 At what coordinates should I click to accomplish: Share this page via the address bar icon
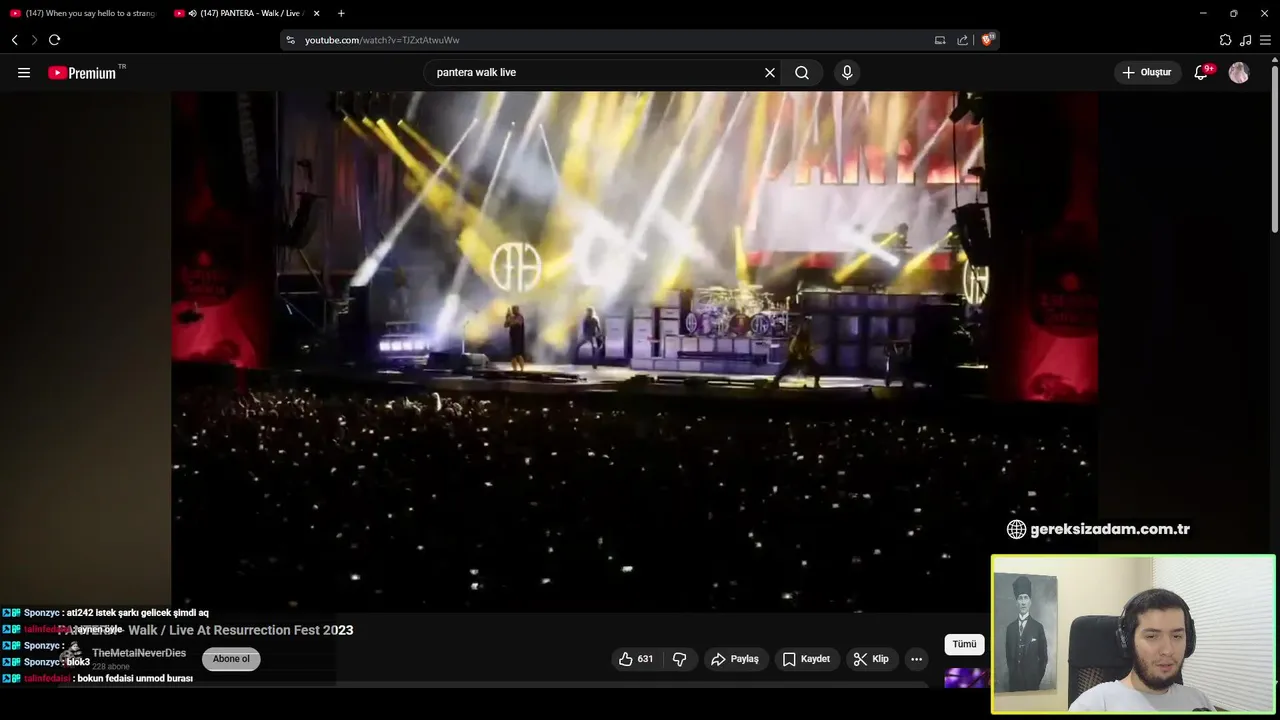pyautogui.click(x=963, y=40)
